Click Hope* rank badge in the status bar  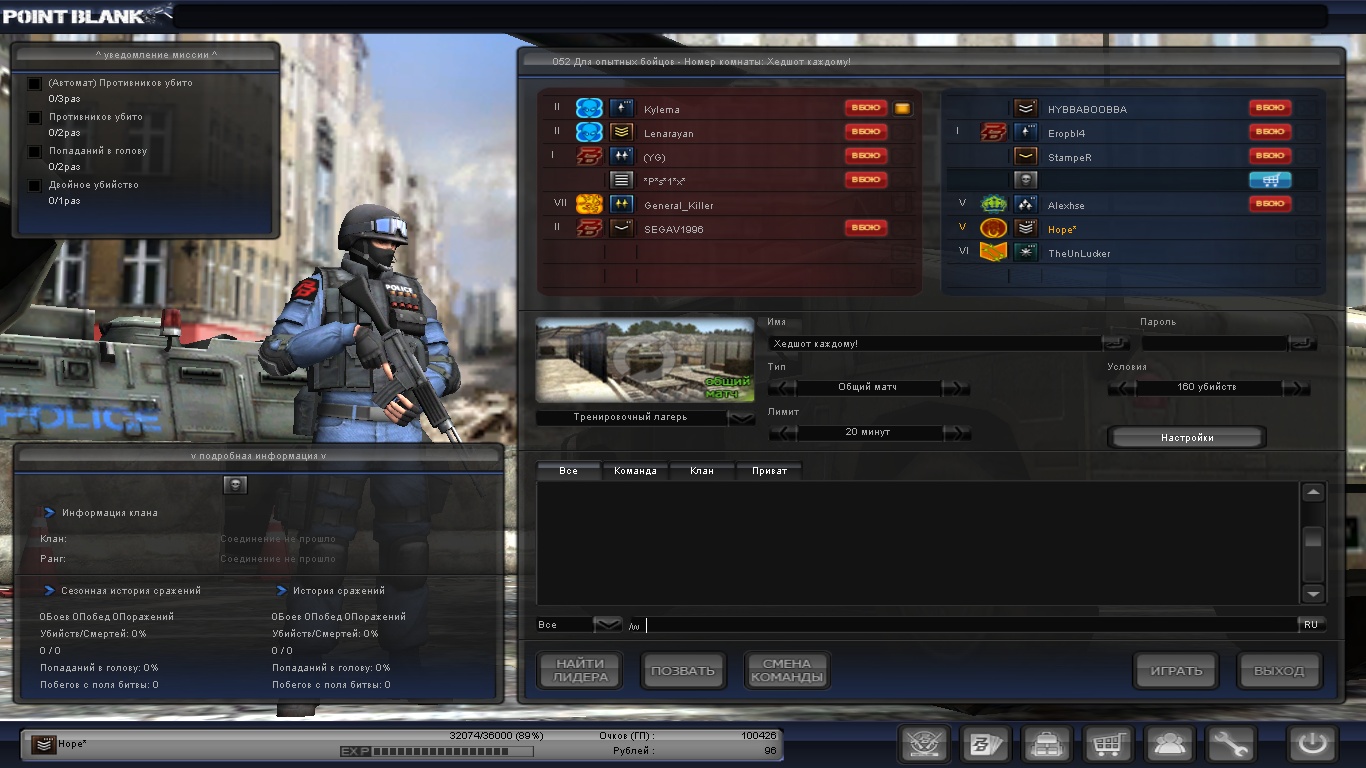click(43, 744)
